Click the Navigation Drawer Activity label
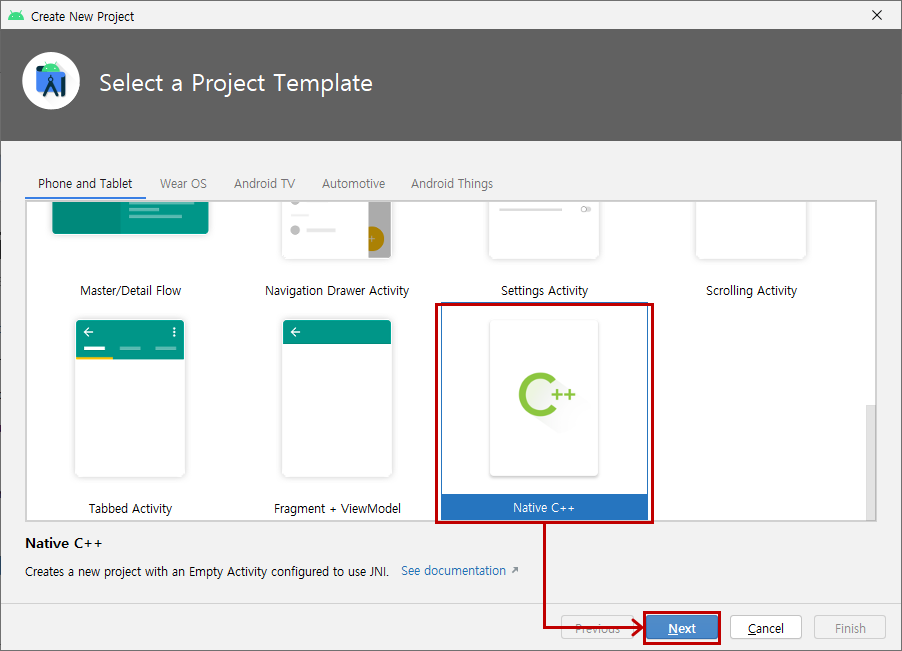 (337, 291)
